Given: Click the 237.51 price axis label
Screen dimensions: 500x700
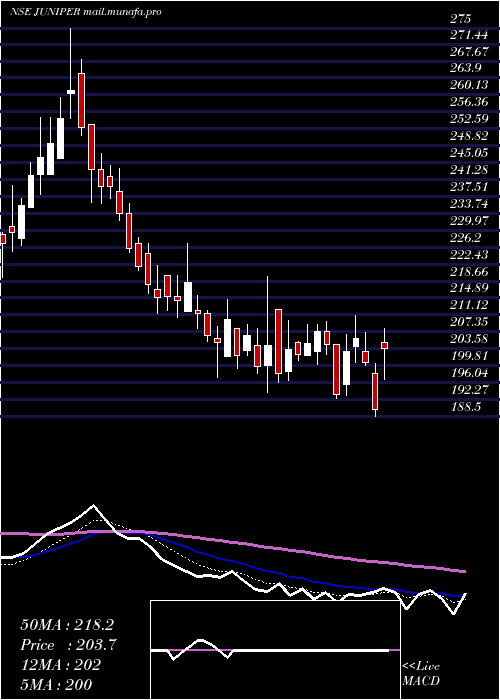Looking at the screenshot, I should pyautogui.click(x=468, y=188).
